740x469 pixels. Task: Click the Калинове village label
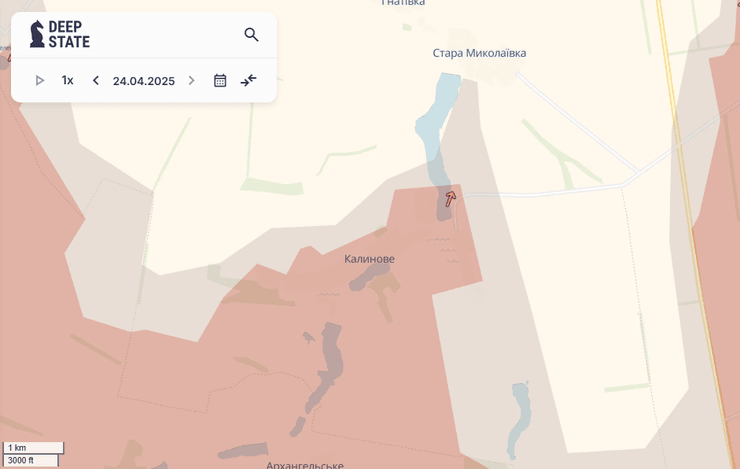(x=369, y=259)
